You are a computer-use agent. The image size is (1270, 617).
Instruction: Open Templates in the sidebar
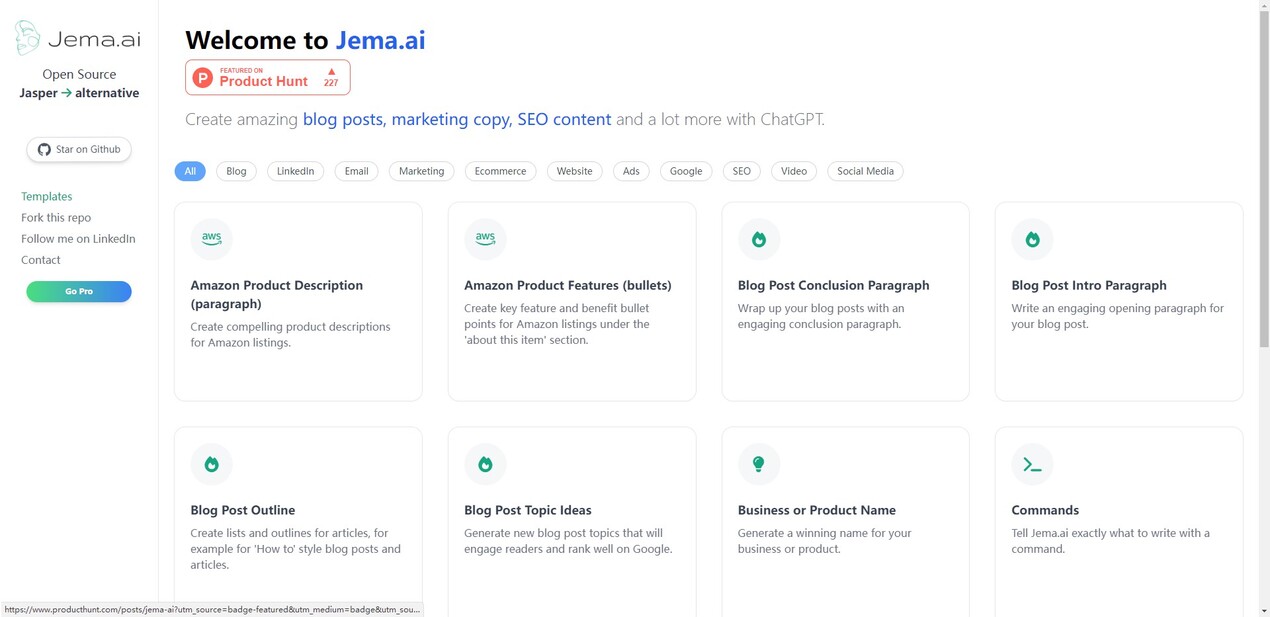[47, 197]
